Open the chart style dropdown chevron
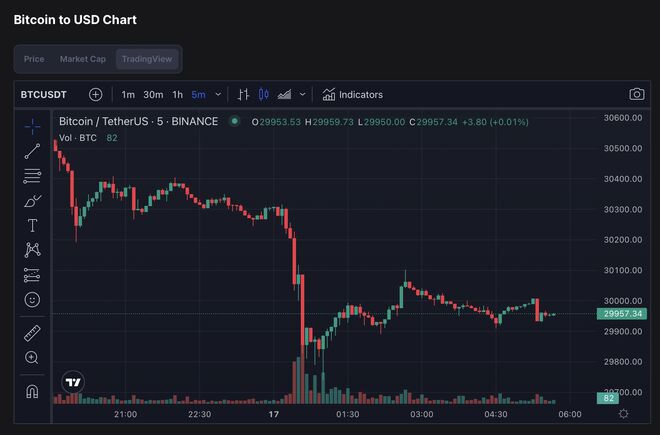The height and width of the screenshot is (435, 660). pos(301,94)
